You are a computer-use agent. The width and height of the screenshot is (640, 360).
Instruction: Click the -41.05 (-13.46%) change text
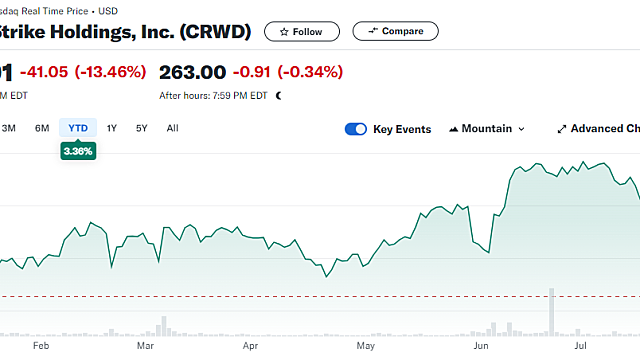tap(83, 72)
